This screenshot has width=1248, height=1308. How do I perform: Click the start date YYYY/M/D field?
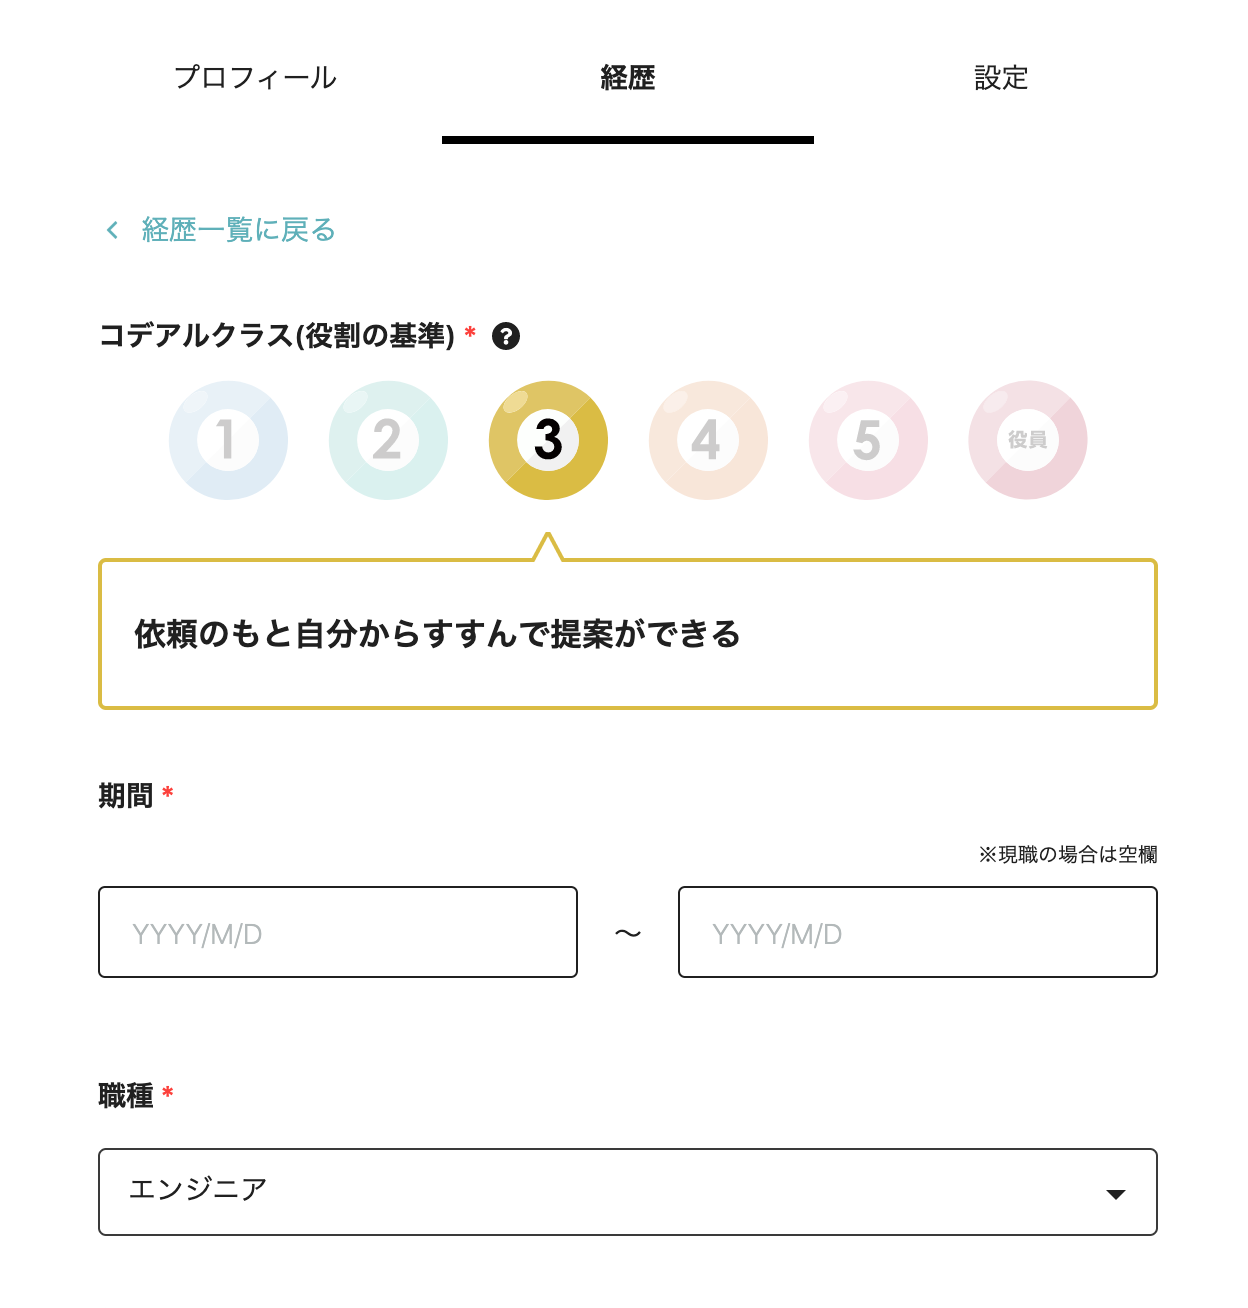pos(337,932)
